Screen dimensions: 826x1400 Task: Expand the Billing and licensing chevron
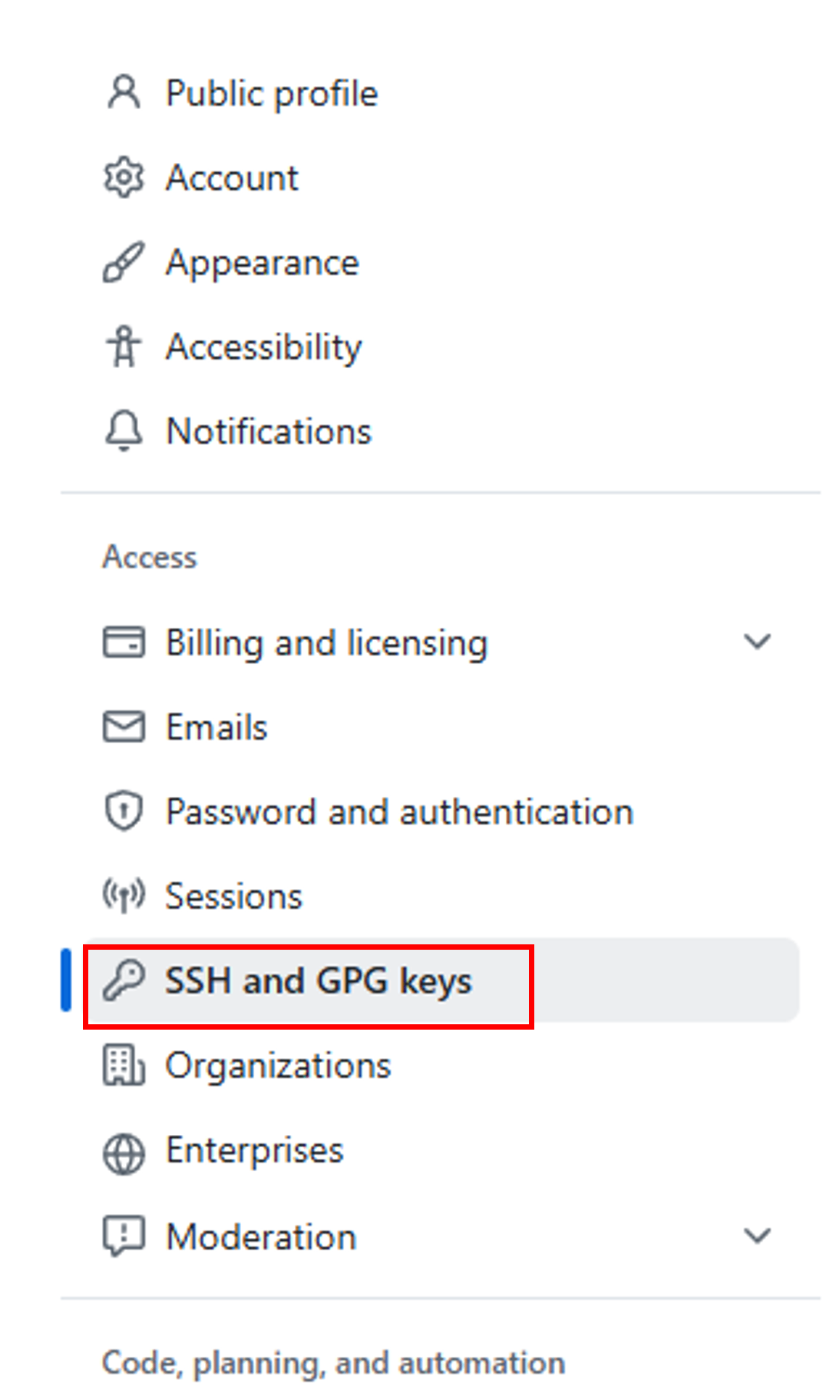[x=757, y=642]
